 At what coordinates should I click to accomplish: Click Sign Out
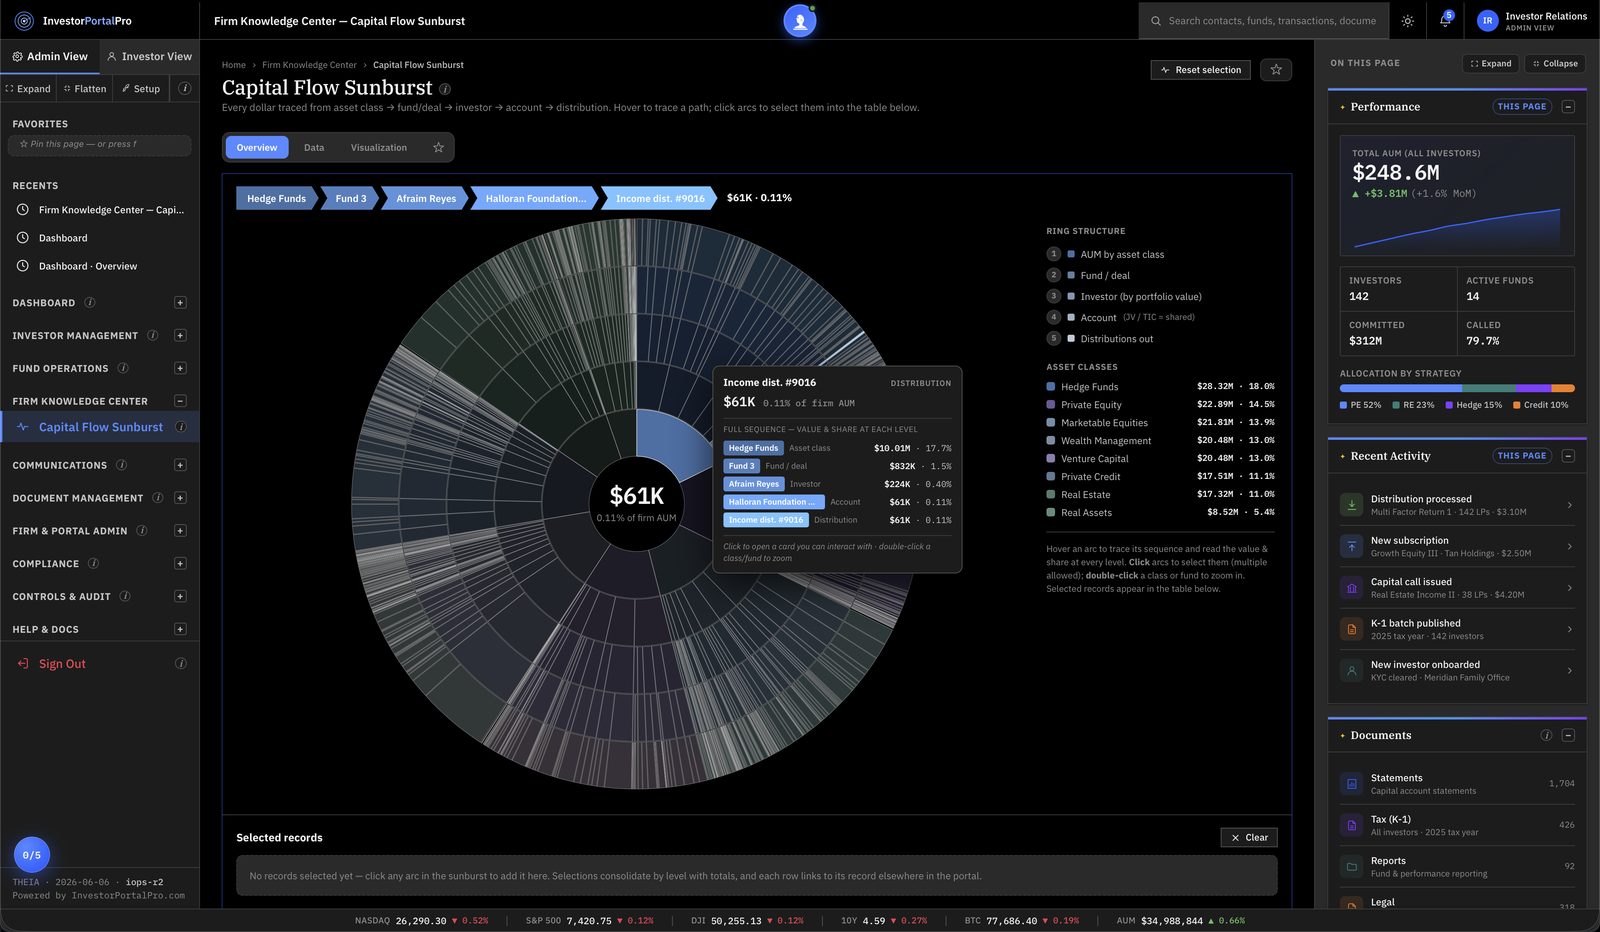coord(62,663)
